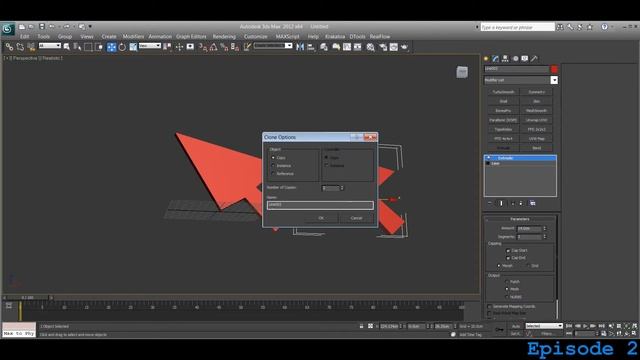Open the Customize menu
This screenshot has width=640, height=360.
pos(256,37)
